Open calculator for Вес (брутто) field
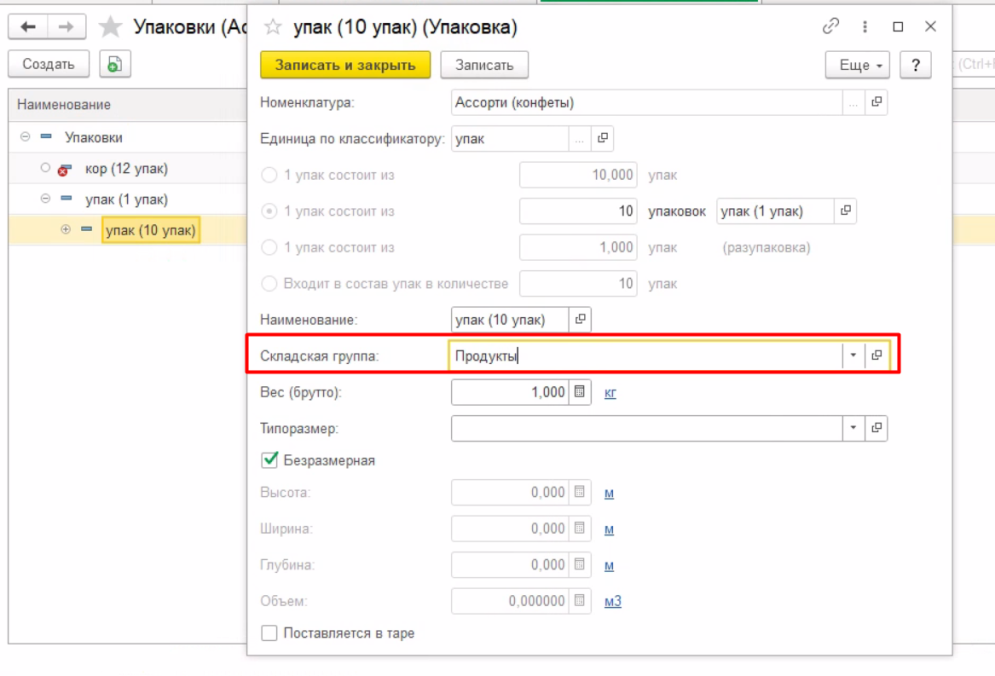 579,392
